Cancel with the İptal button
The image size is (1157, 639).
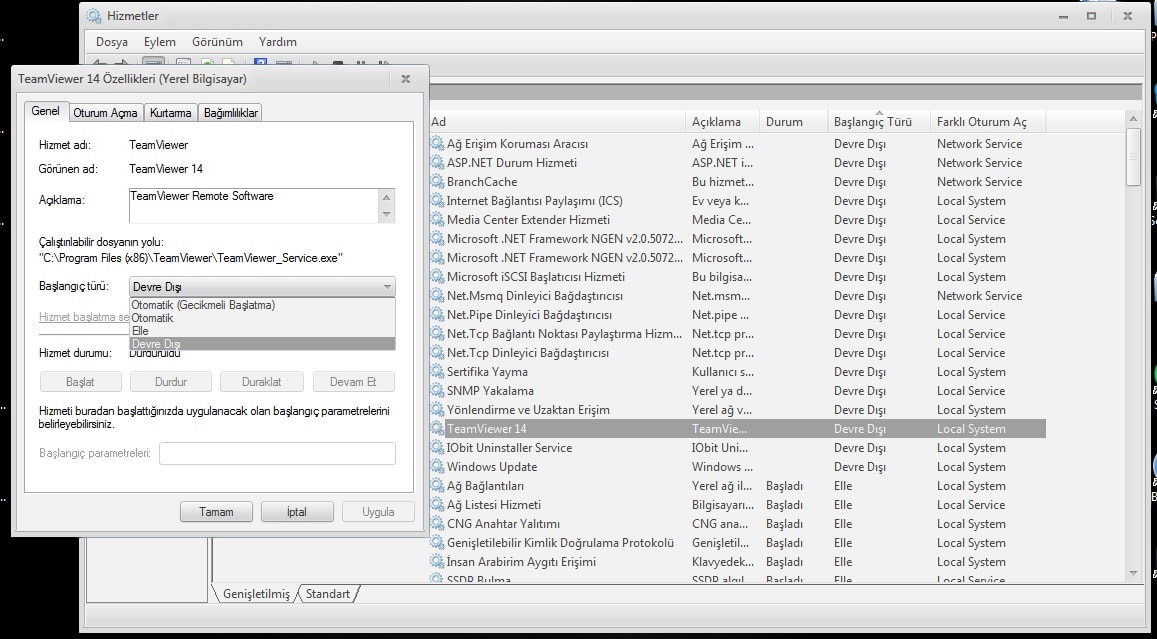[x=297, y=512]
